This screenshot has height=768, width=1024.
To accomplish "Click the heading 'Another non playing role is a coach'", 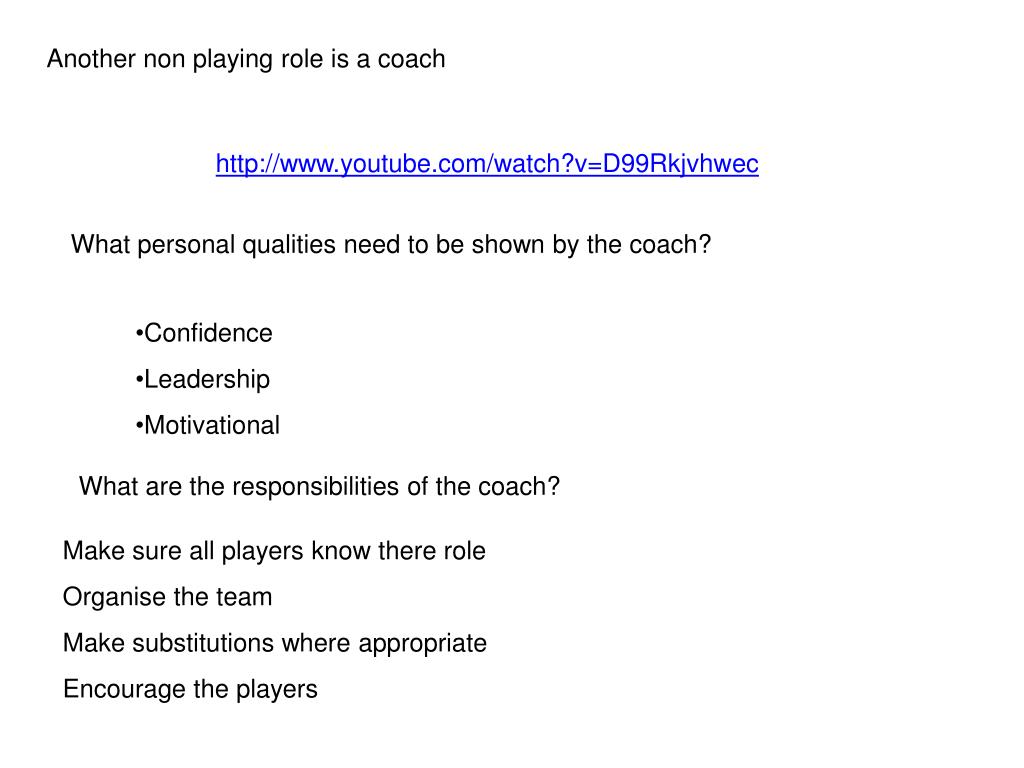I will pos(246,59).
